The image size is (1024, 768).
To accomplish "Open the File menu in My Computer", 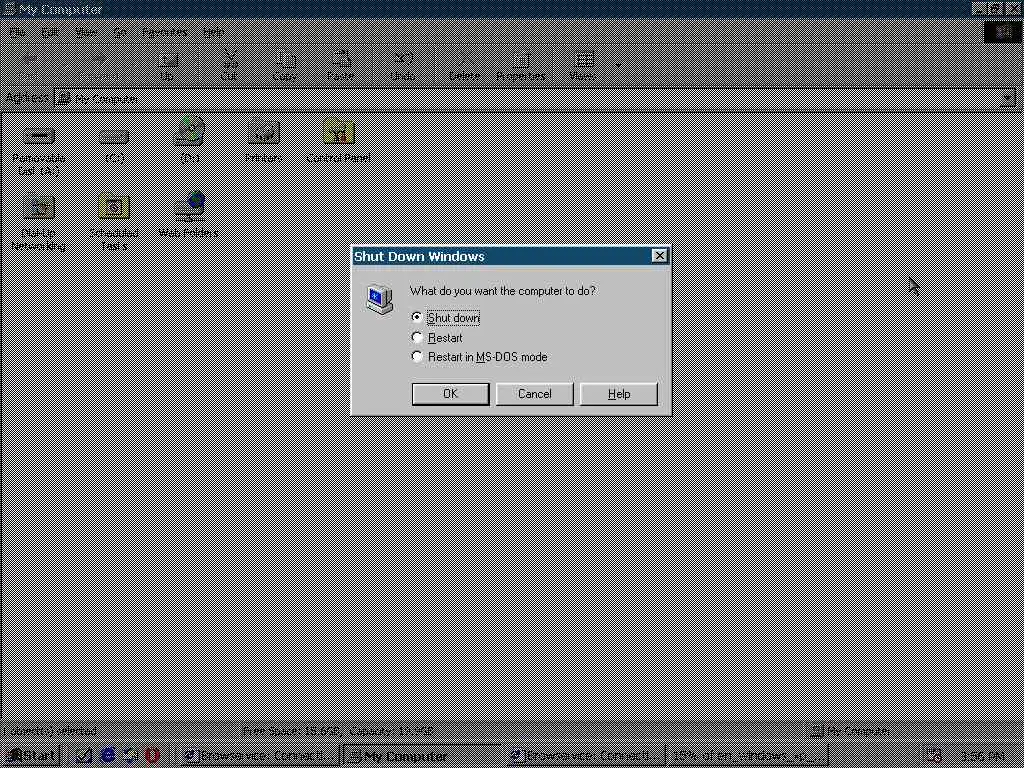I will coord(17,32).
